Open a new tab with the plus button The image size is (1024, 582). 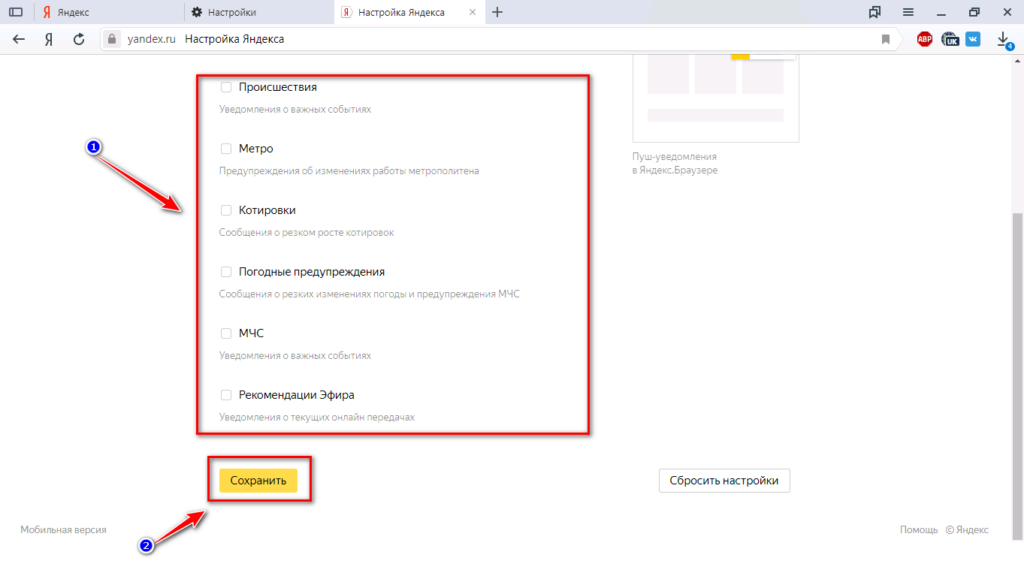coord(498,12)
